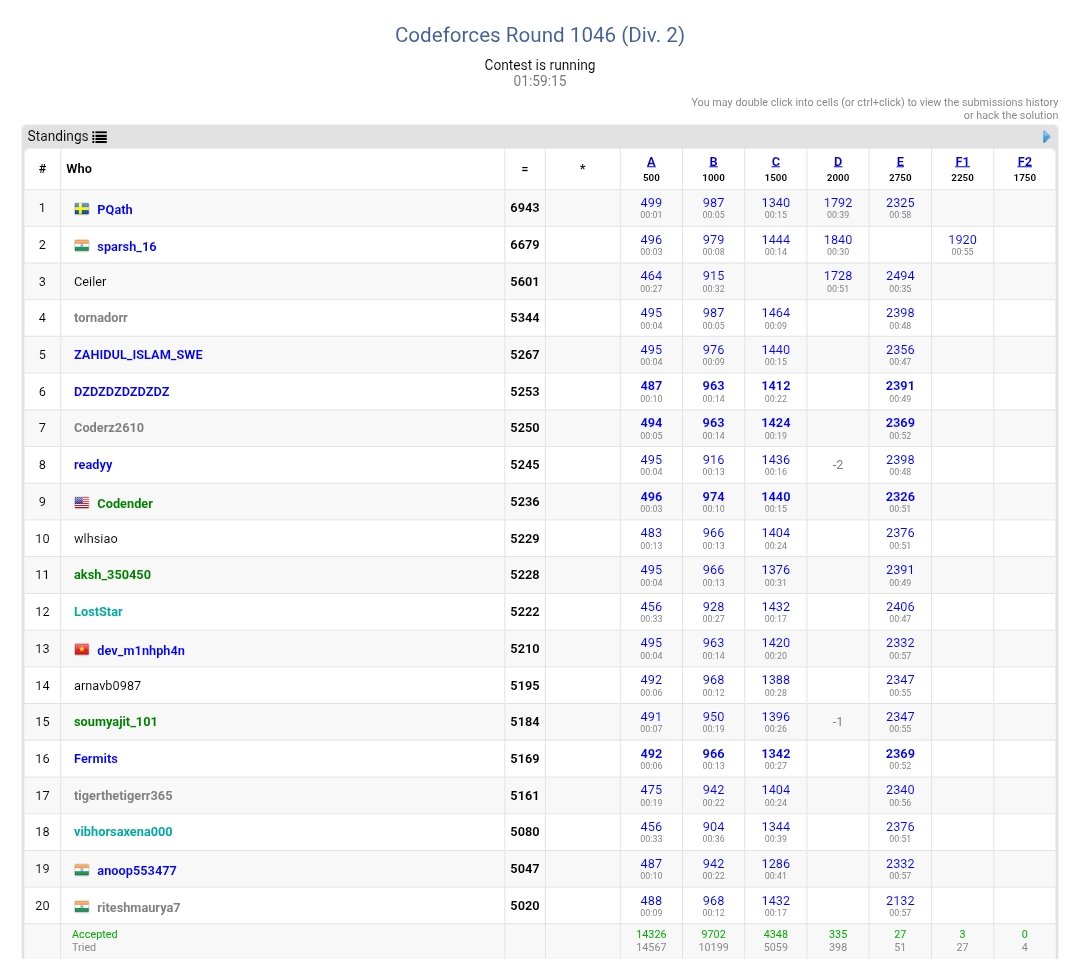The width and height of the screenshot is (1080, 959).
Task: Open problem B from the header
Action: pos(714,162)
